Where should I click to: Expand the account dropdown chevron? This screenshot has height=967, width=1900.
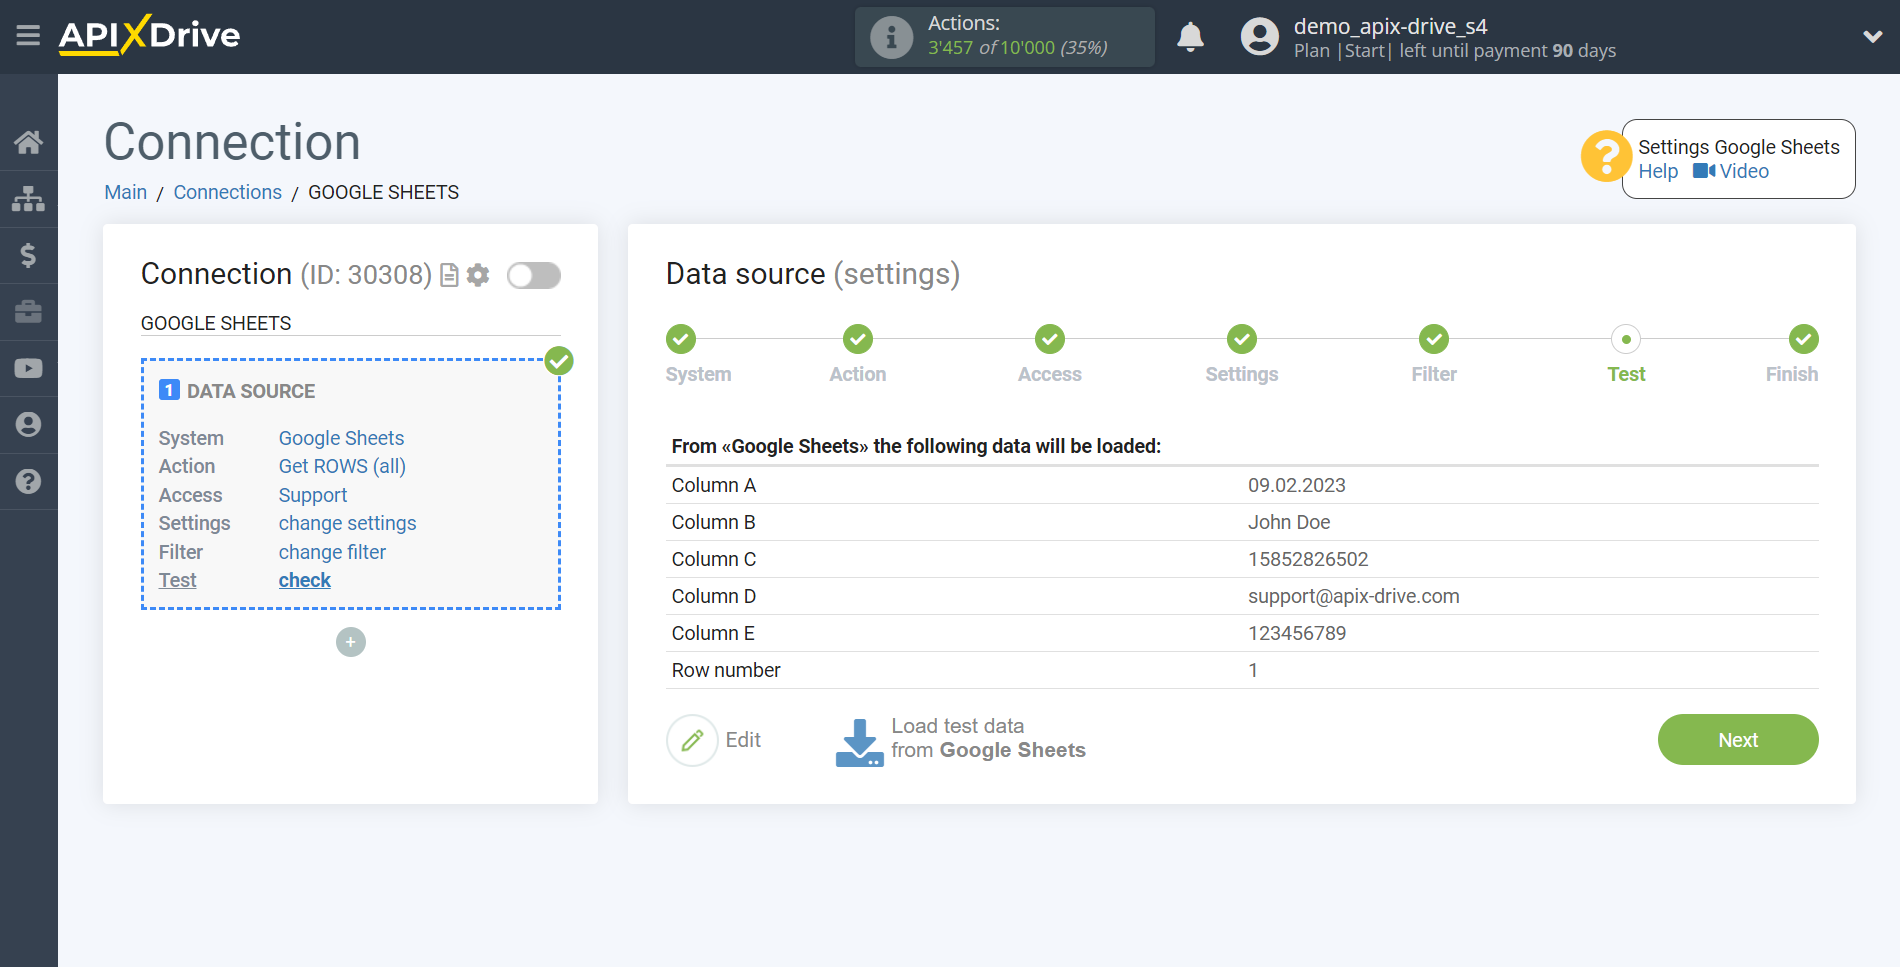(x=1872, y=37)
